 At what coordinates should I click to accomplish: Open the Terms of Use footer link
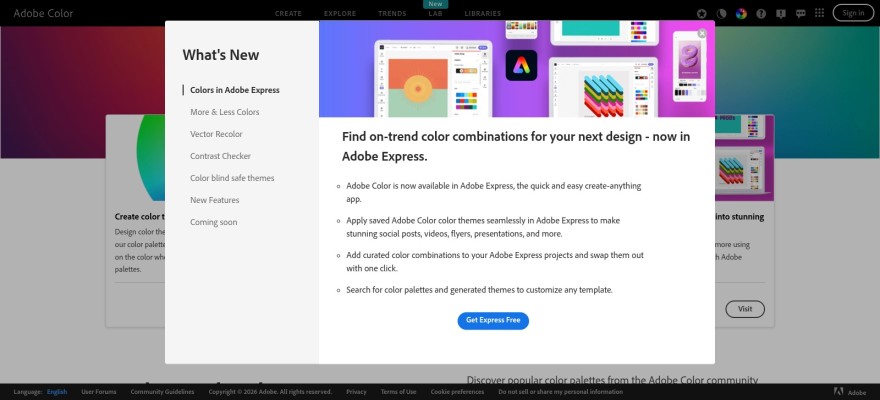click(x=398, y=392)
